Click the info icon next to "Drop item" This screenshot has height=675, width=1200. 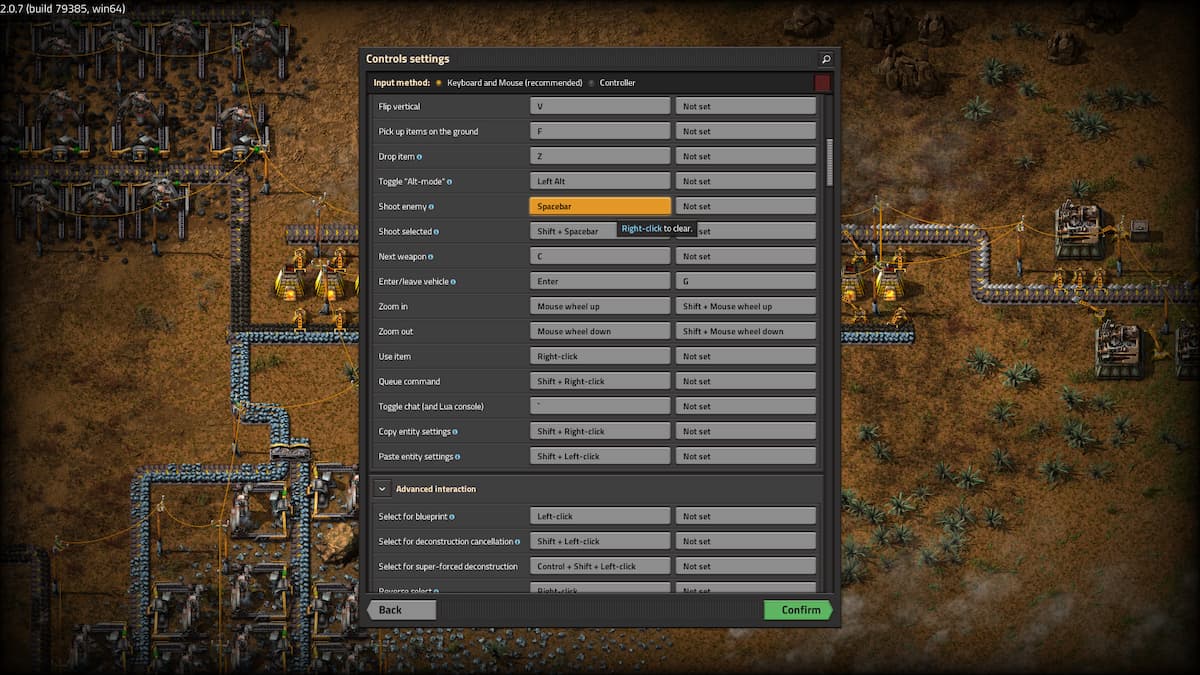click(x=421, y=156)
